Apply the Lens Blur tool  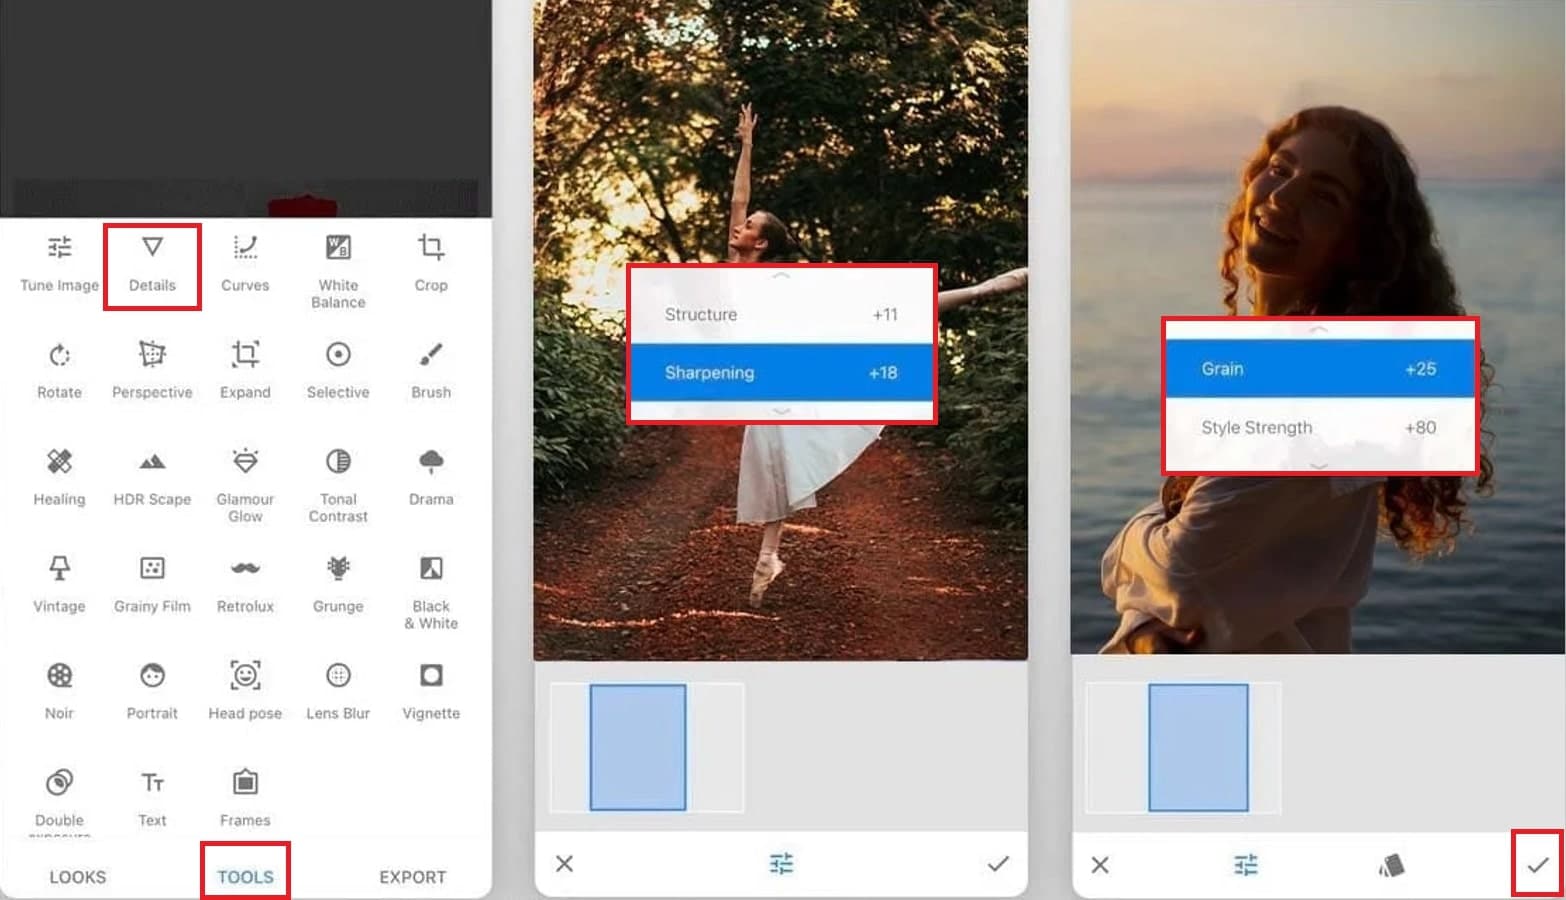click(x=338, y=691)
